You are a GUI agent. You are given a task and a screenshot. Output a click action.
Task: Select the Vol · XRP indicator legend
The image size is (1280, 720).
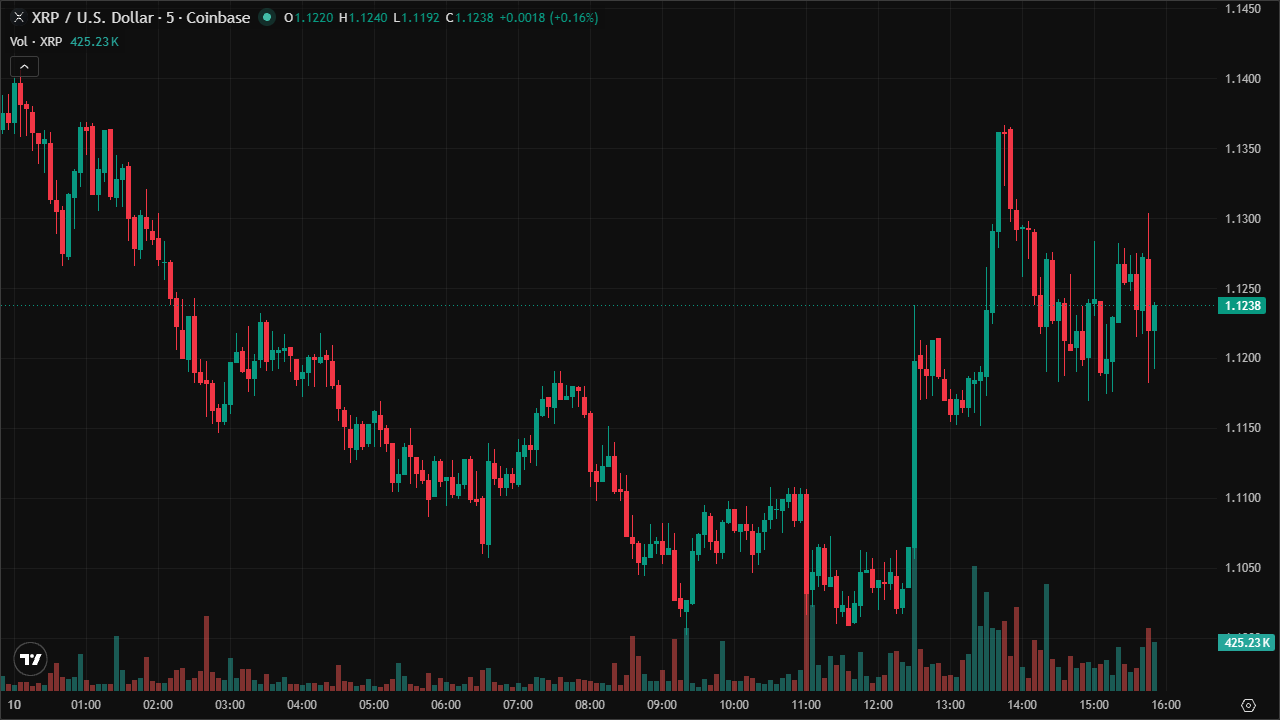pyautogui.click(x=36, y=41)
